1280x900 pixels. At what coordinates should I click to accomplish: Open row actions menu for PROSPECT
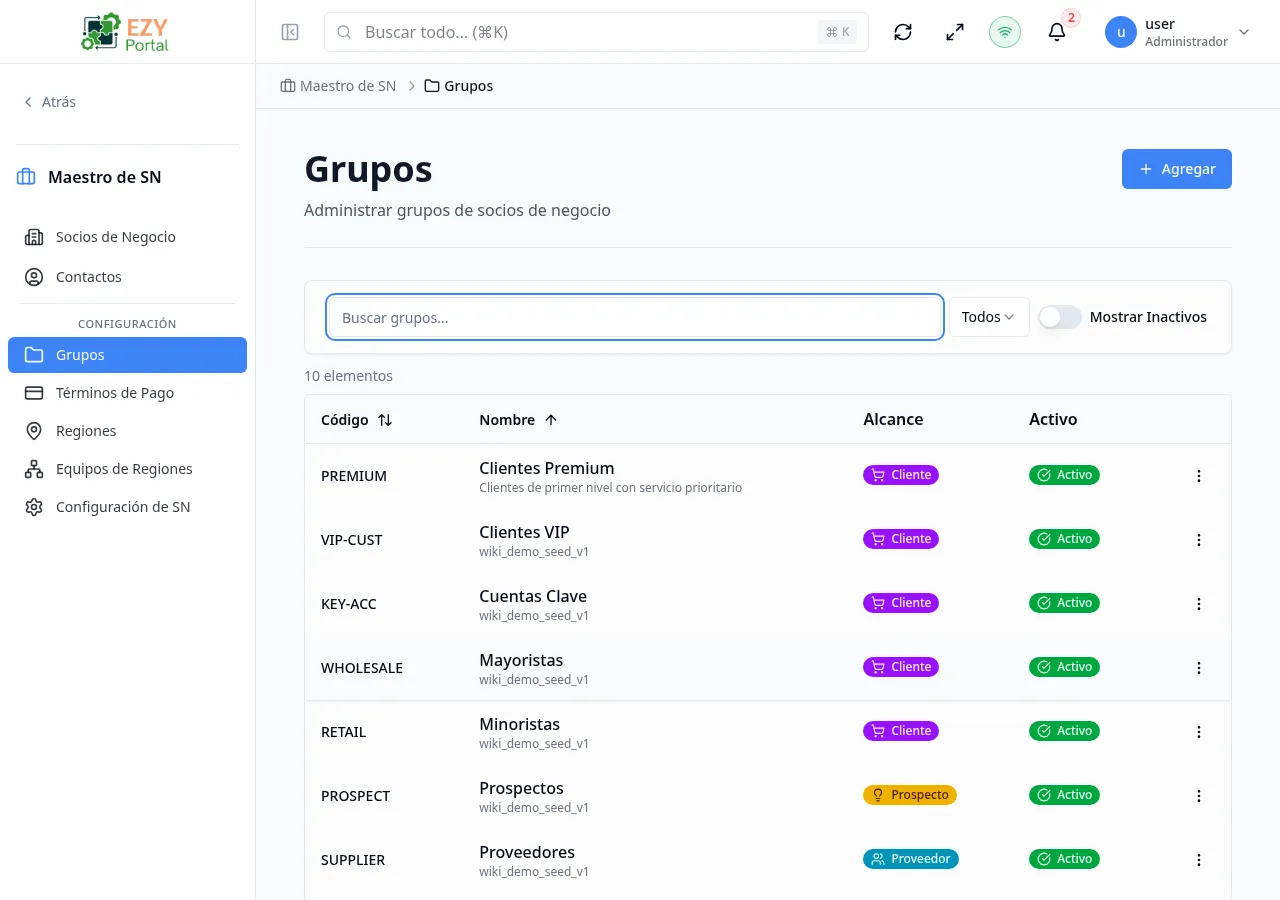tap(1199, 796)
